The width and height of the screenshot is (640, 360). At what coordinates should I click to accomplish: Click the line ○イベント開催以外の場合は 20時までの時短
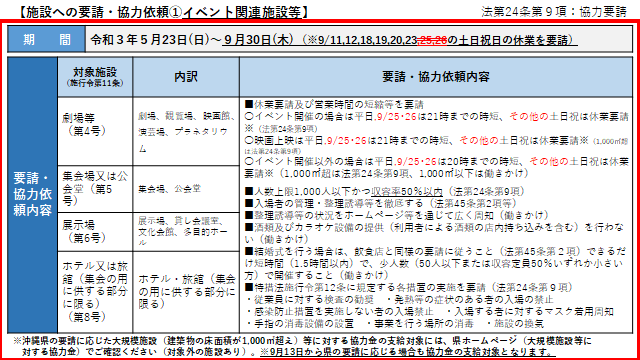(436, 167)
